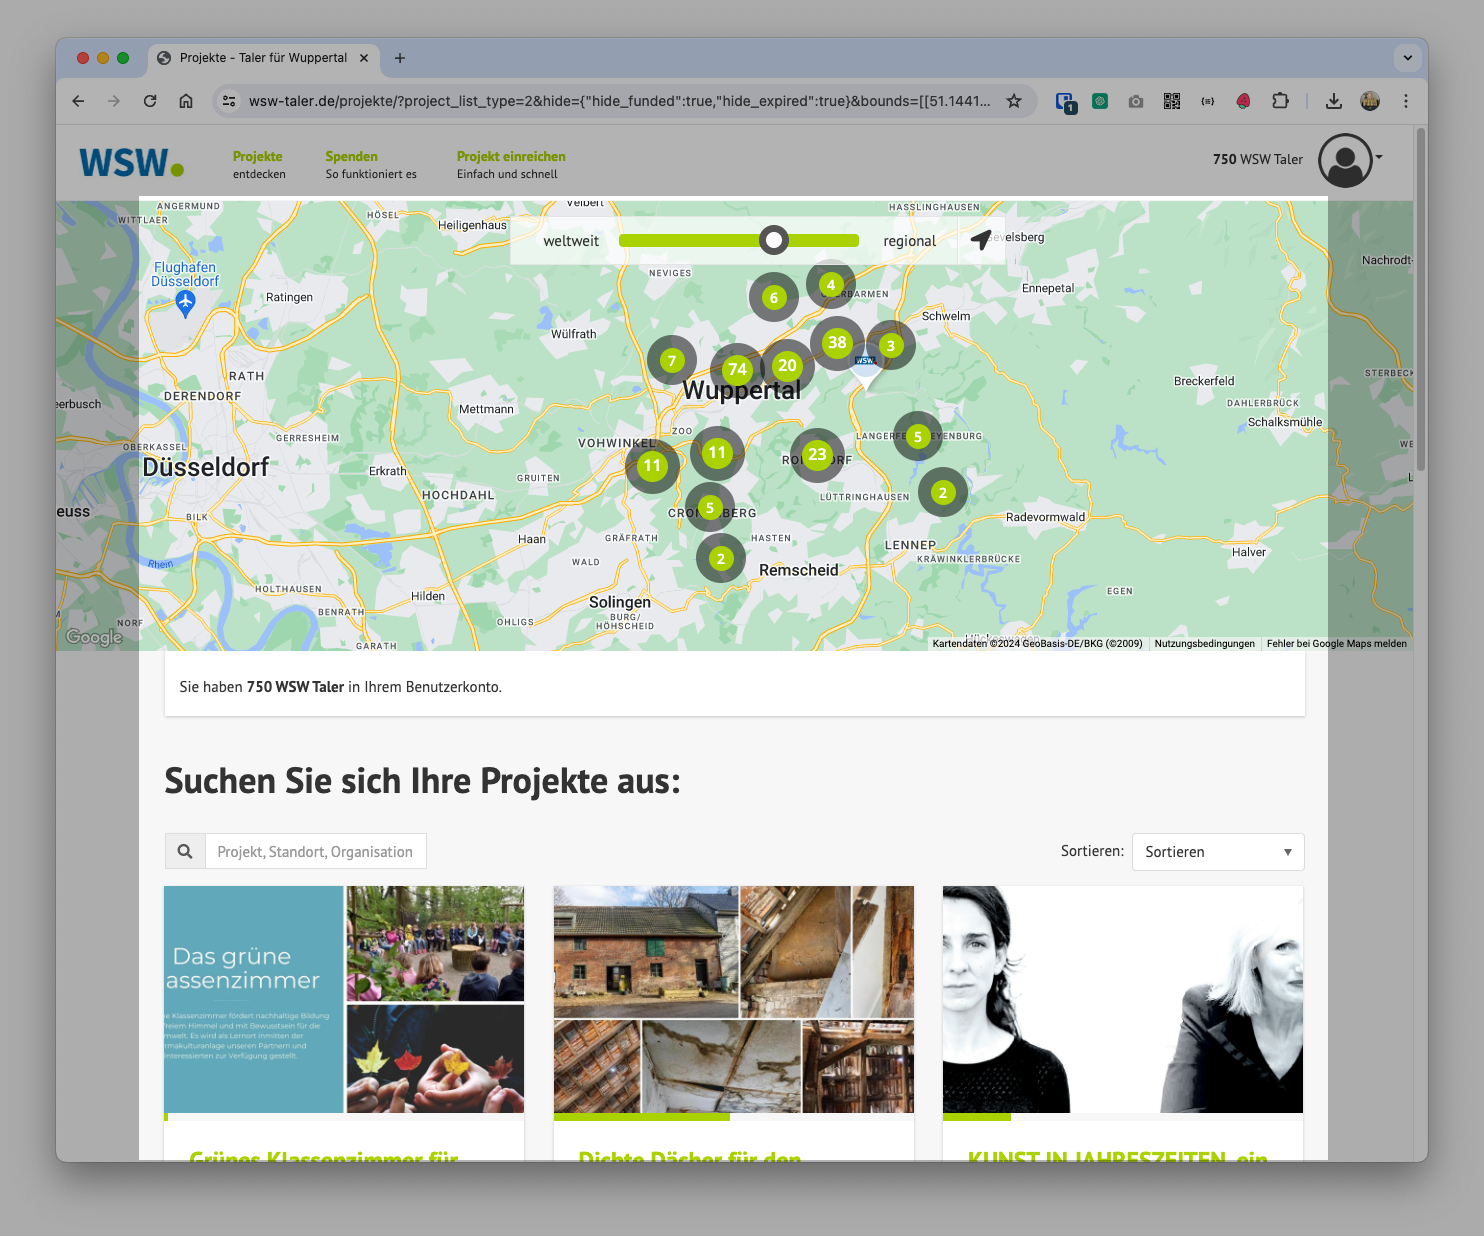
Task: Click the map cluster marker 2 near Lüttringhausen
Action: (x=943, y=492)
